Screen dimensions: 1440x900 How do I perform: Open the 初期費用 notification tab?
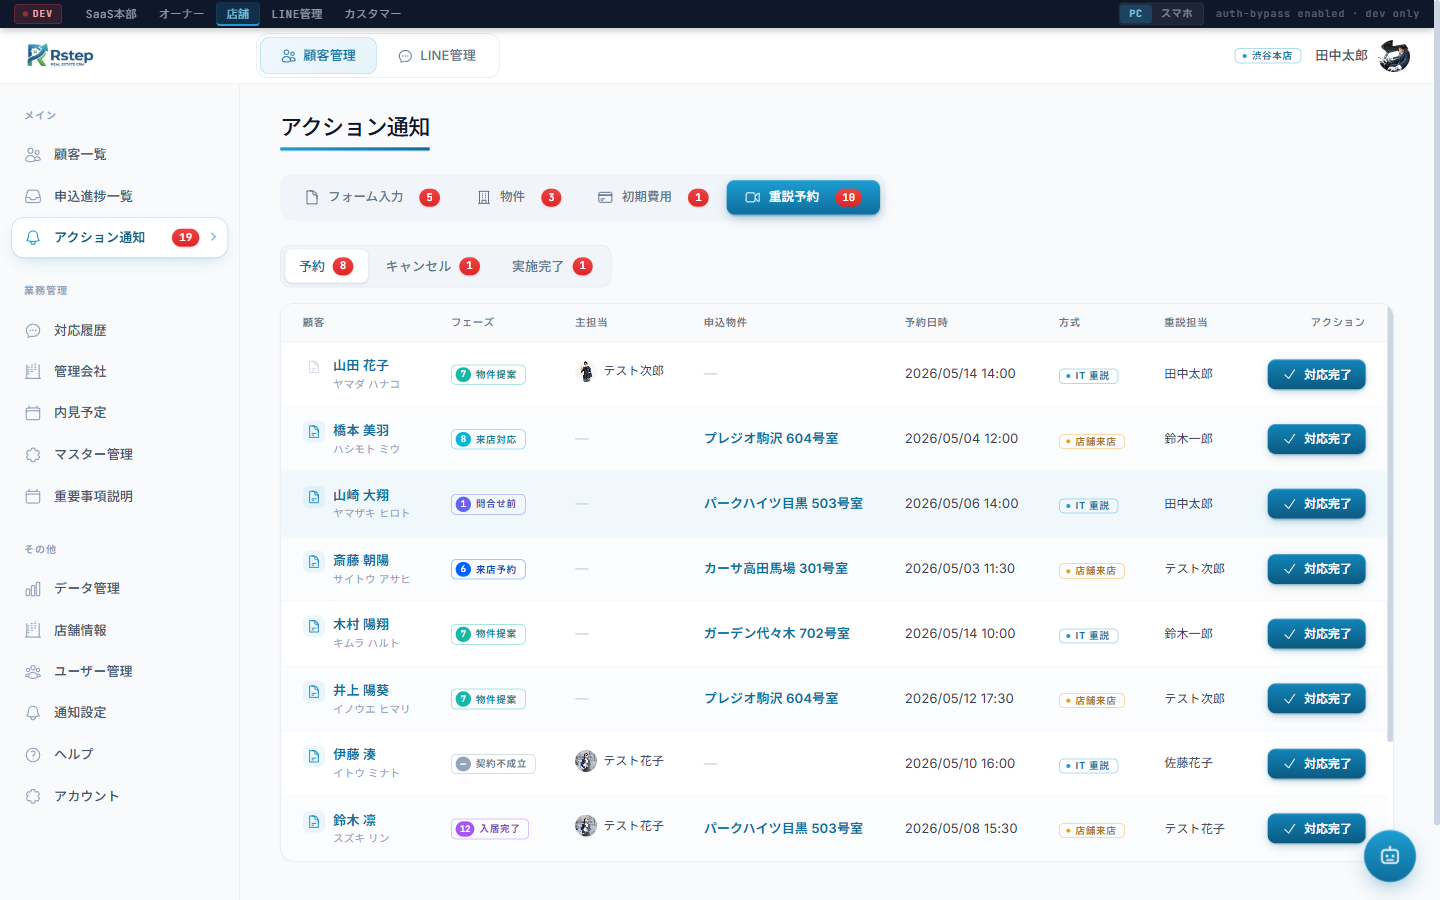(653, 197)
